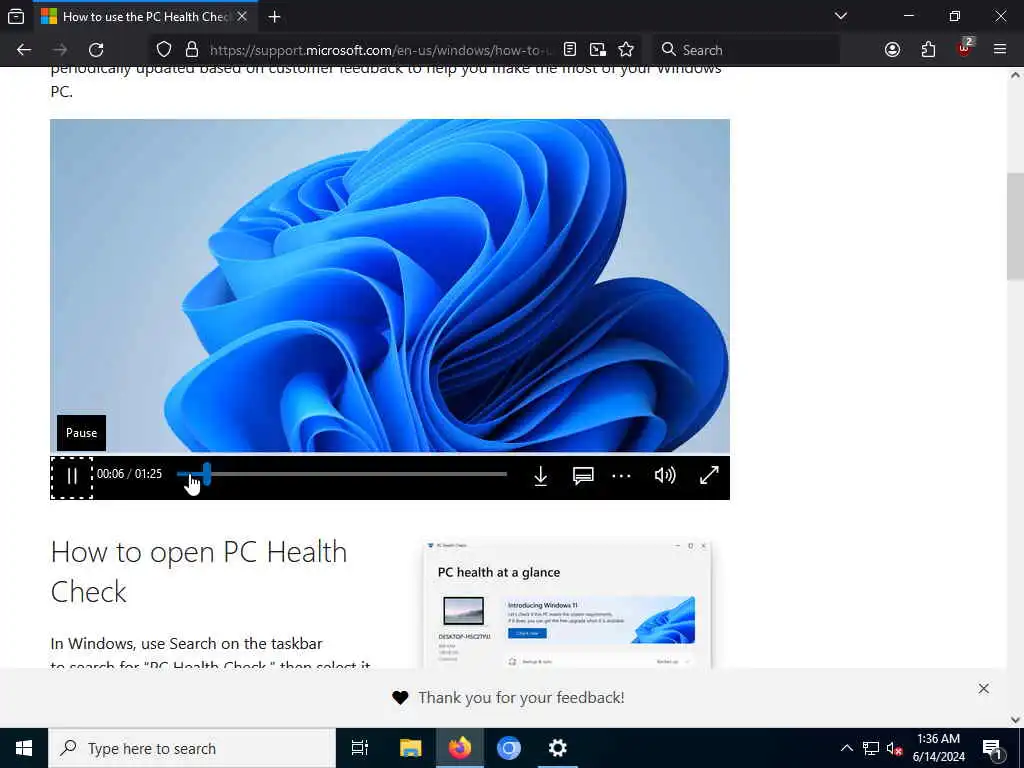Go back to the previous page
1024x768 pixels.
coord(24,50)
